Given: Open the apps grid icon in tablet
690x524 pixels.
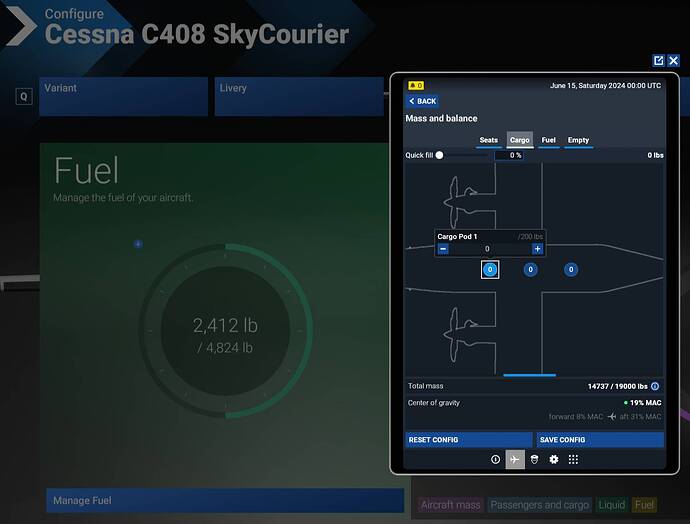Looking at the screenshot, I should (x=573, y=459).
